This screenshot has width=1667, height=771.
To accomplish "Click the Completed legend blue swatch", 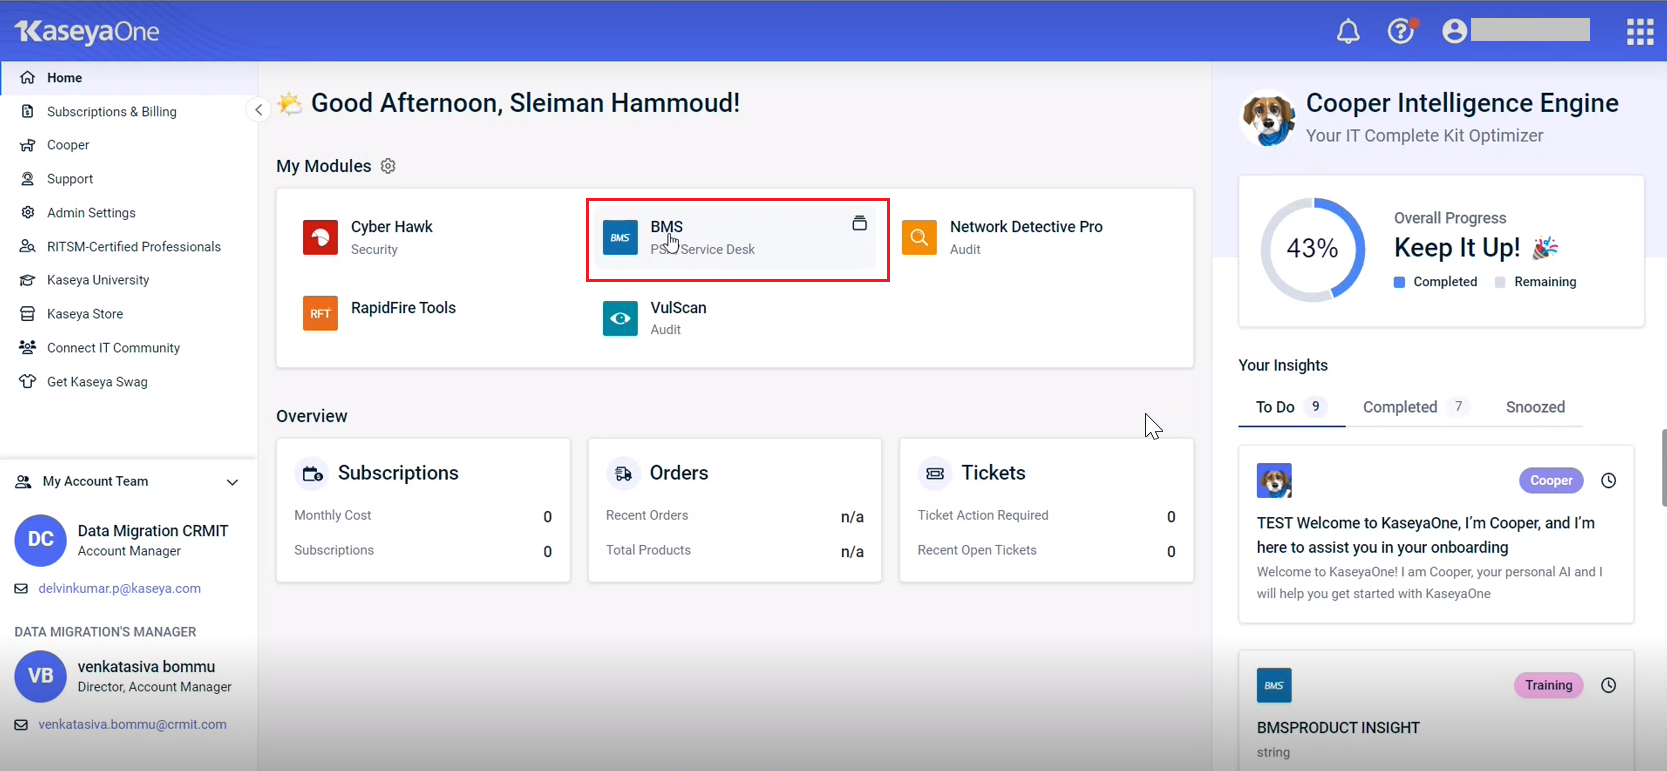I will 1399,282.
